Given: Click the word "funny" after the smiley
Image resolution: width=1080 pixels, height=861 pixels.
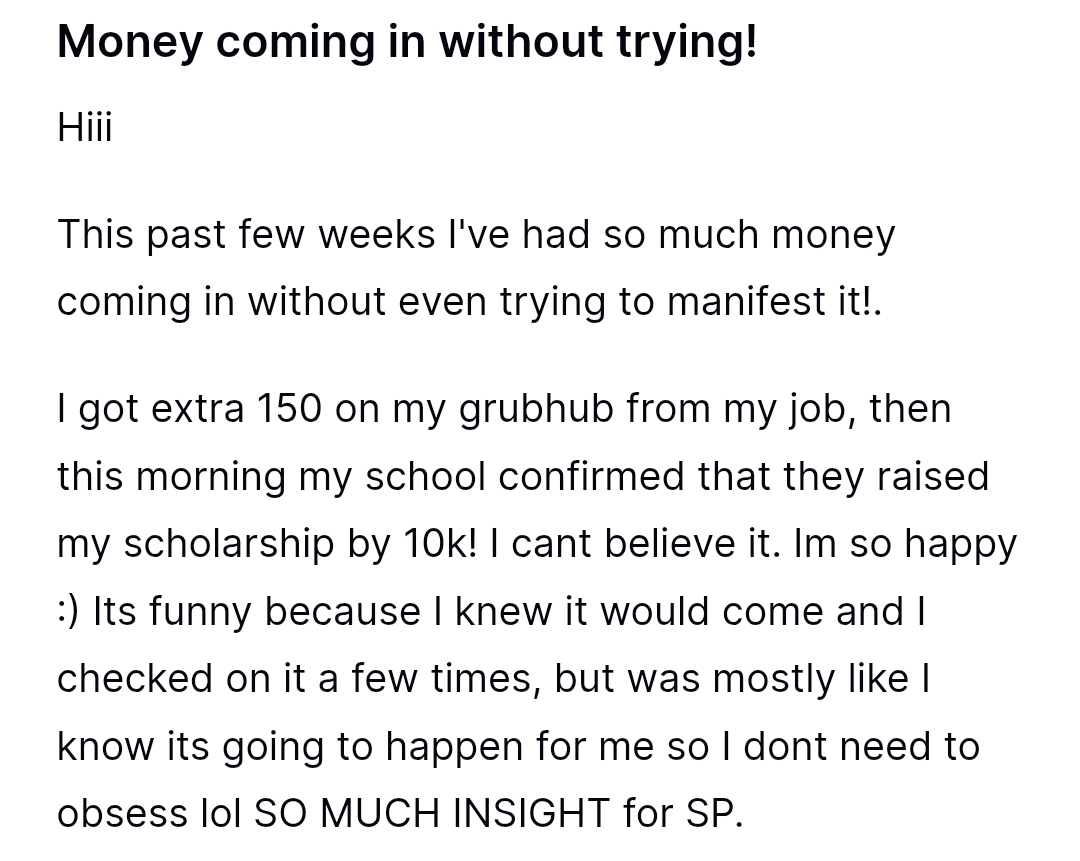Looking at the screenshot, I should [x=205, y=611].
